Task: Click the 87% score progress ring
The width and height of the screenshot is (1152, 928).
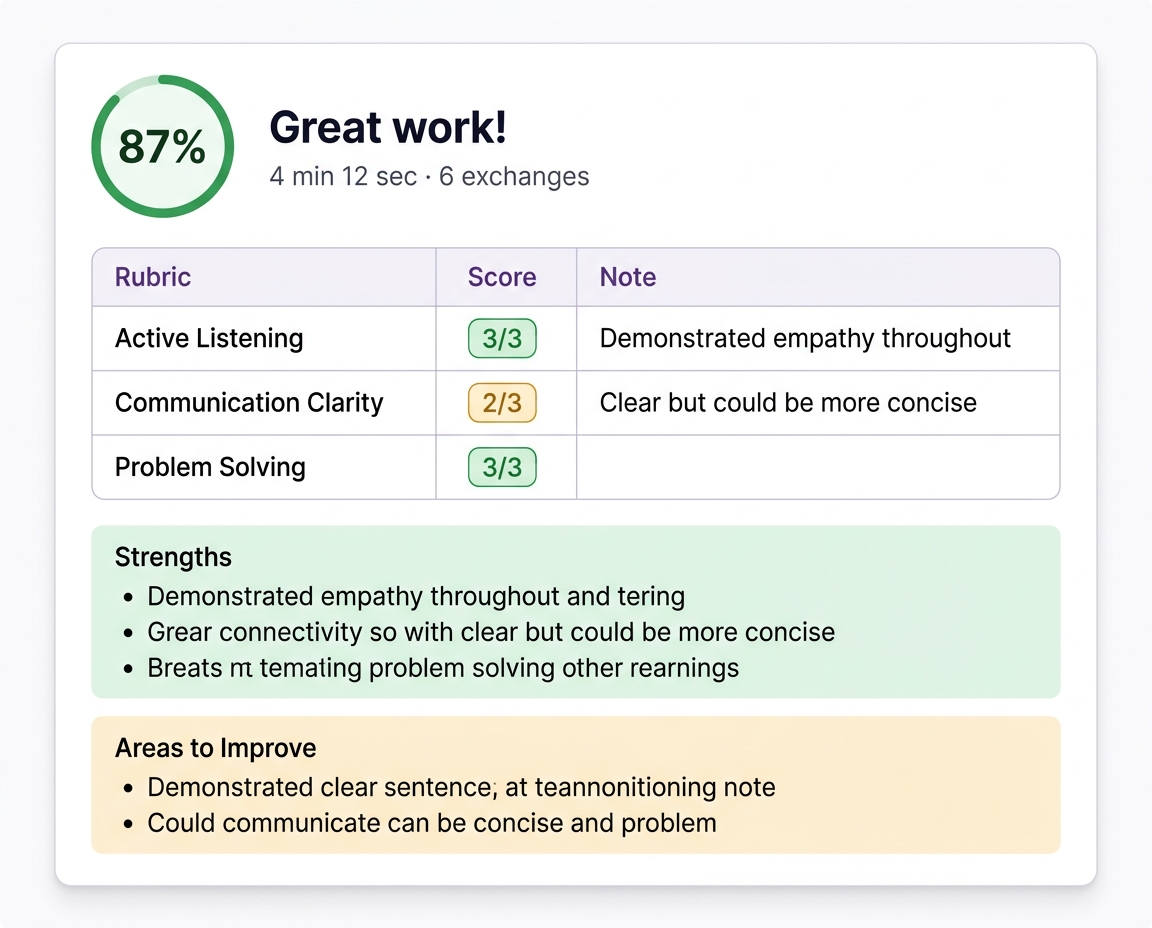Action: click(x=162, y=146)
